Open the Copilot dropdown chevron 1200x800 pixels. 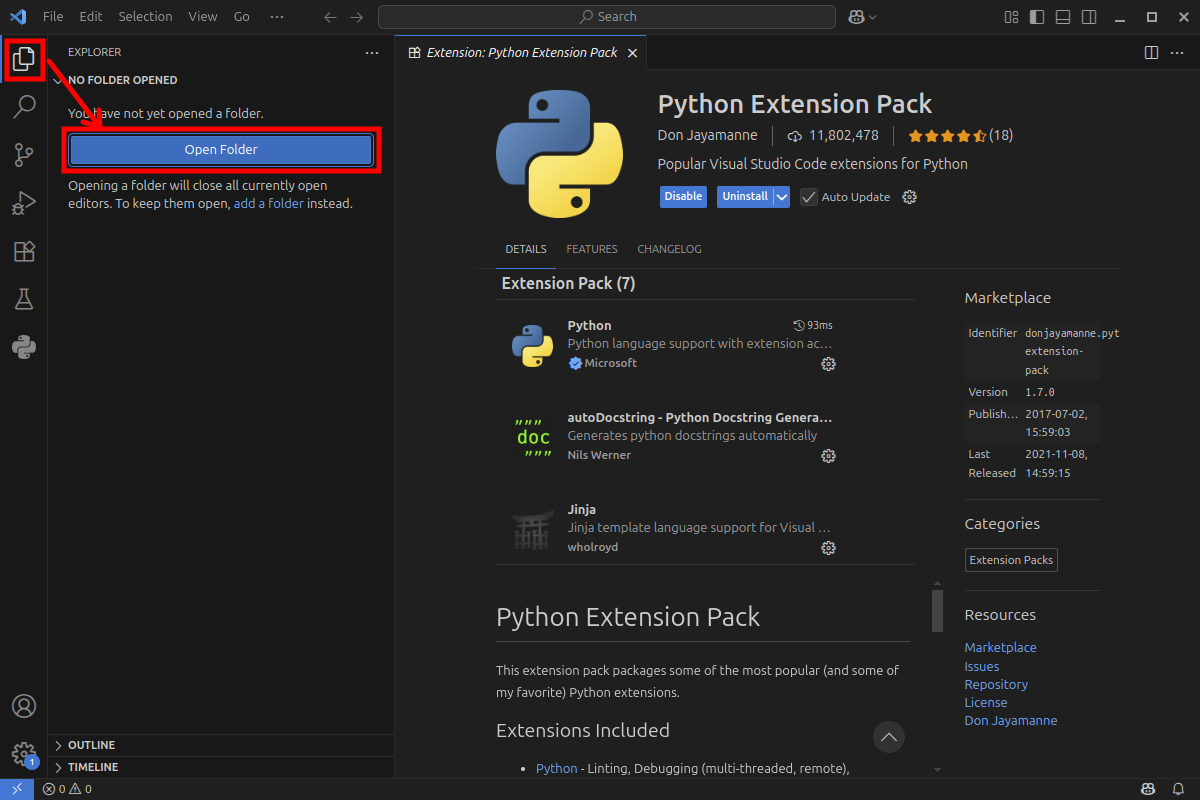873,17
